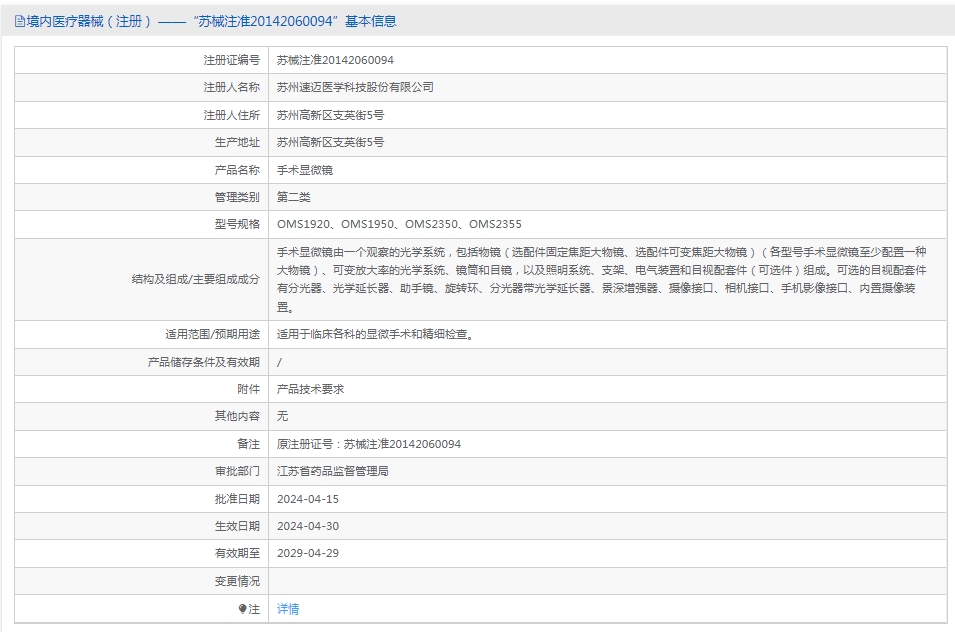955x632 pixels.
Task: Click the 结构及组成 description paragraph
Action: tap(602, 279)
